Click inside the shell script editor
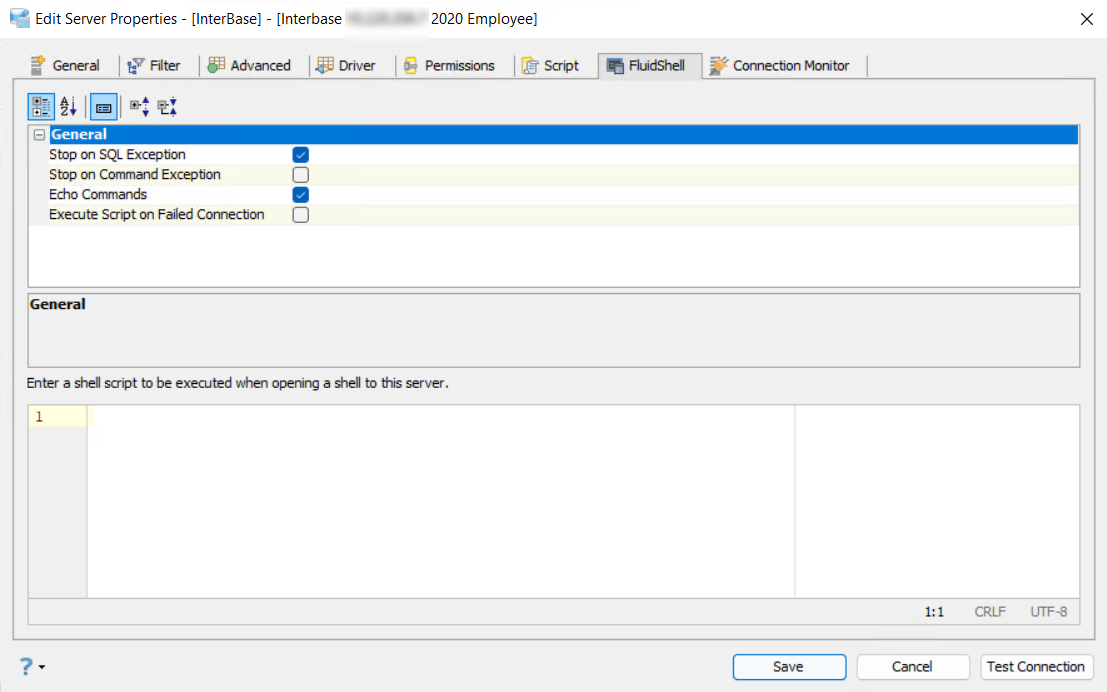This screenshot has height=692, width=1107. click(x=440, y=500)
